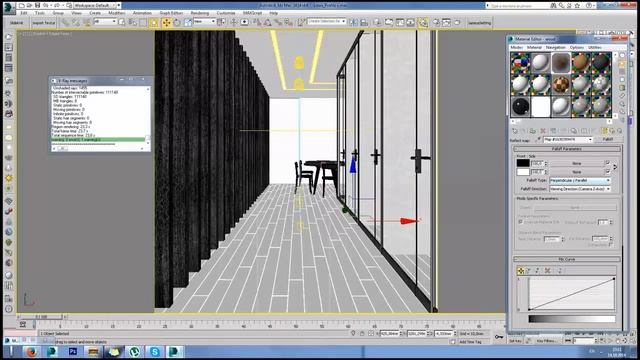Viewport: 640px width, 360px height.
Task: Open Skype from the taskbar
Action: click(154, 352)
